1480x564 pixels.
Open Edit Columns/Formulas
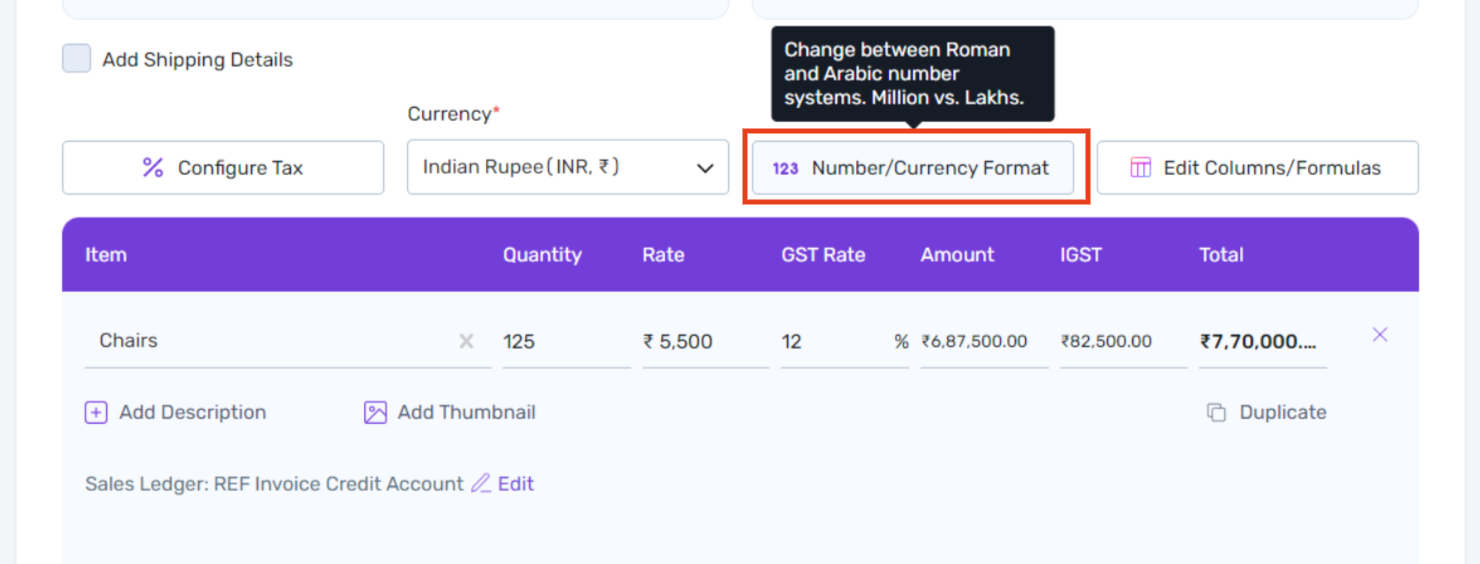[x=1258, y=168]
